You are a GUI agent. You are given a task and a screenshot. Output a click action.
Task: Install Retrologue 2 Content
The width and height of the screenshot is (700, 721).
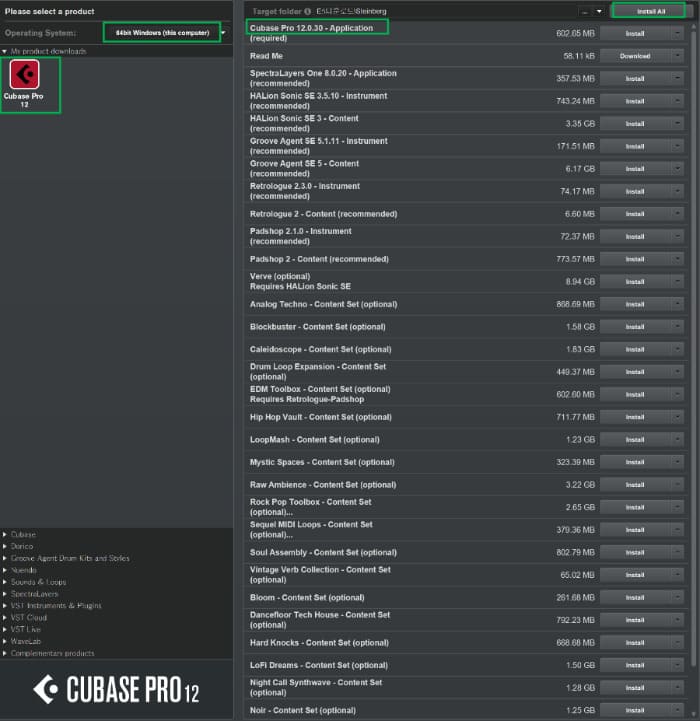click(x=635, y=214)
